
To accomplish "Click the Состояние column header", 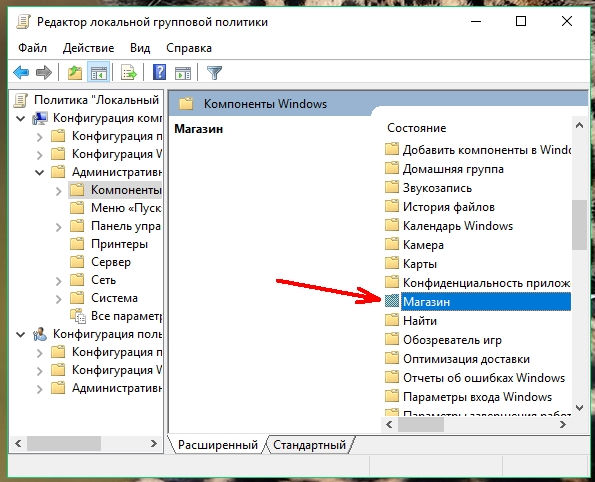I will pyautogui.click(x=416, y=128).
